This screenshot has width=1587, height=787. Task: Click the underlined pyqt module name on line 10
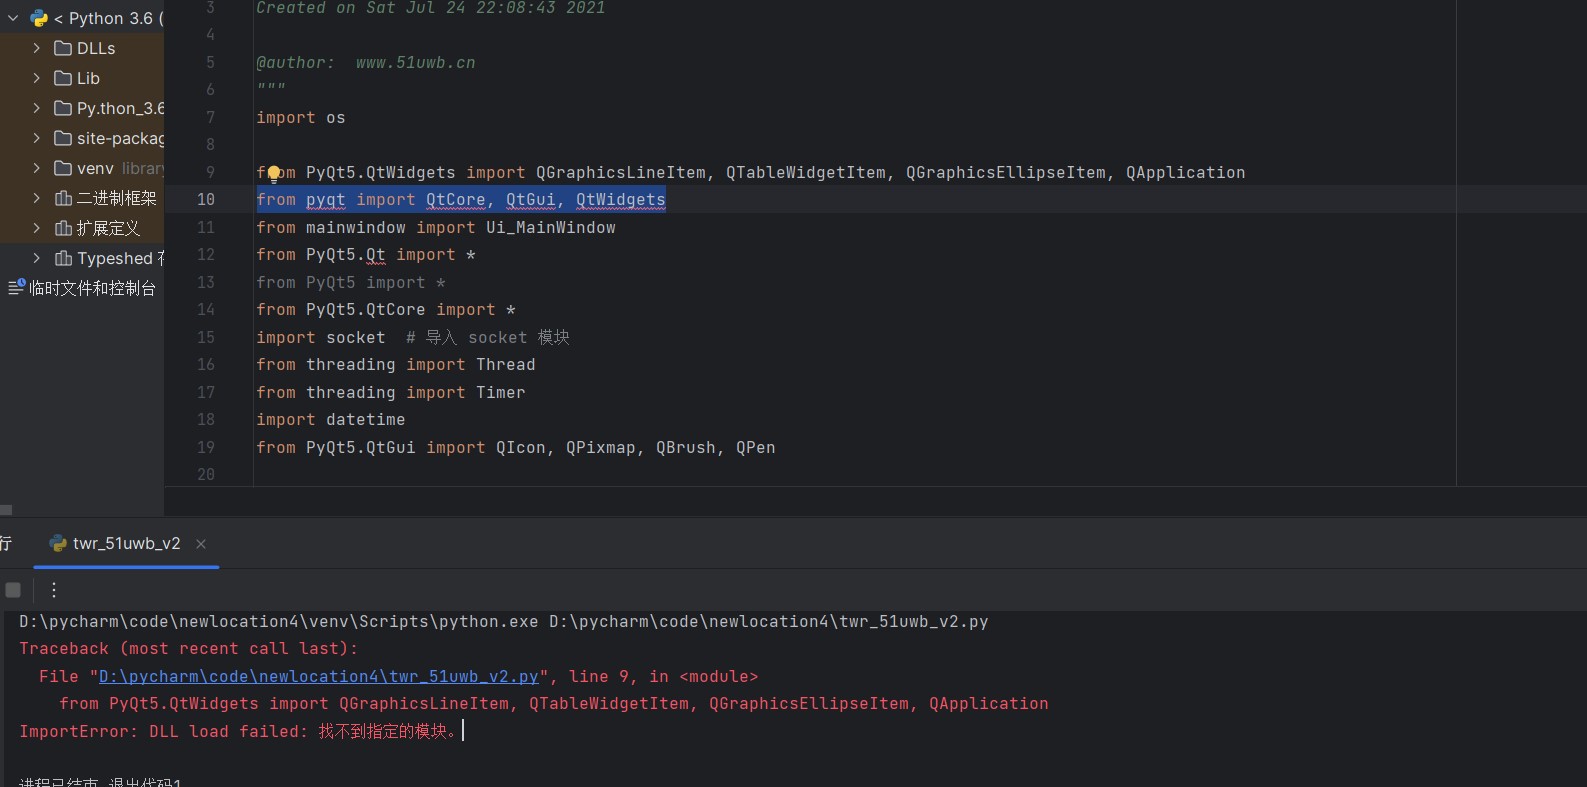coord(325,200)
